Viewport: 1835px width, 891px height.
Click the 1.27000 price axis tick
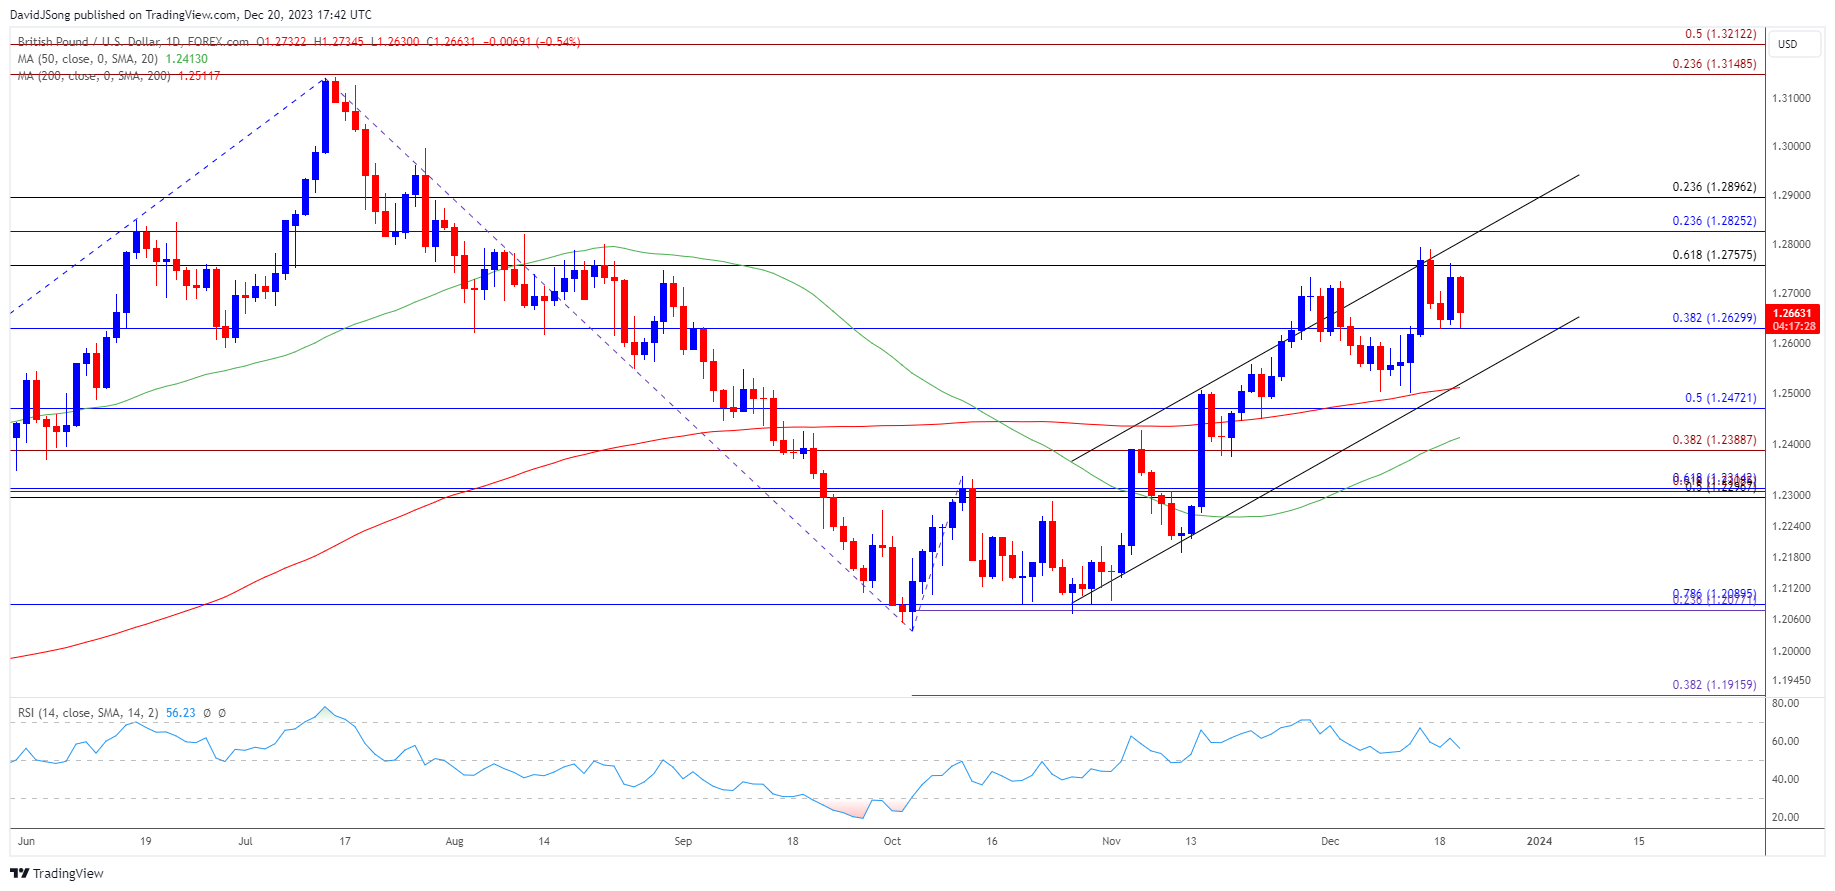point(1791,294)
